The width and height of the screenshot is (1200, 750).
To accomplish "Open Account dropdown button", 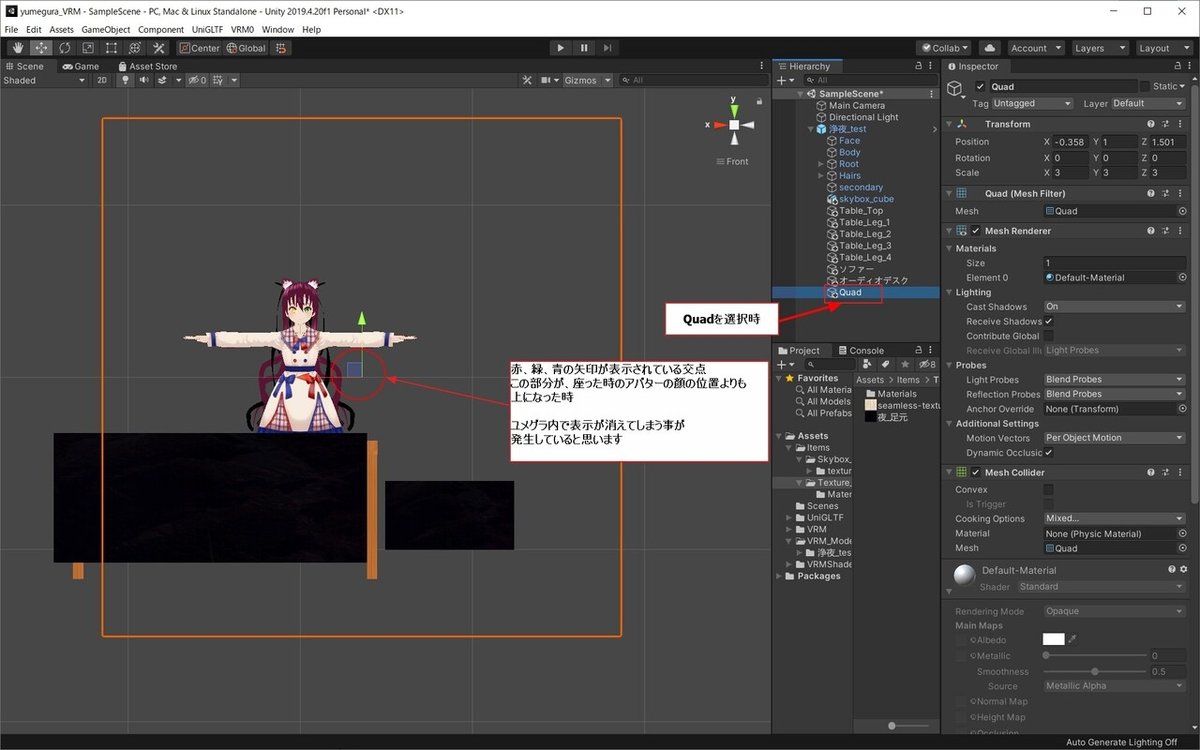I will pyautogui.click(x=1035, y=48).
